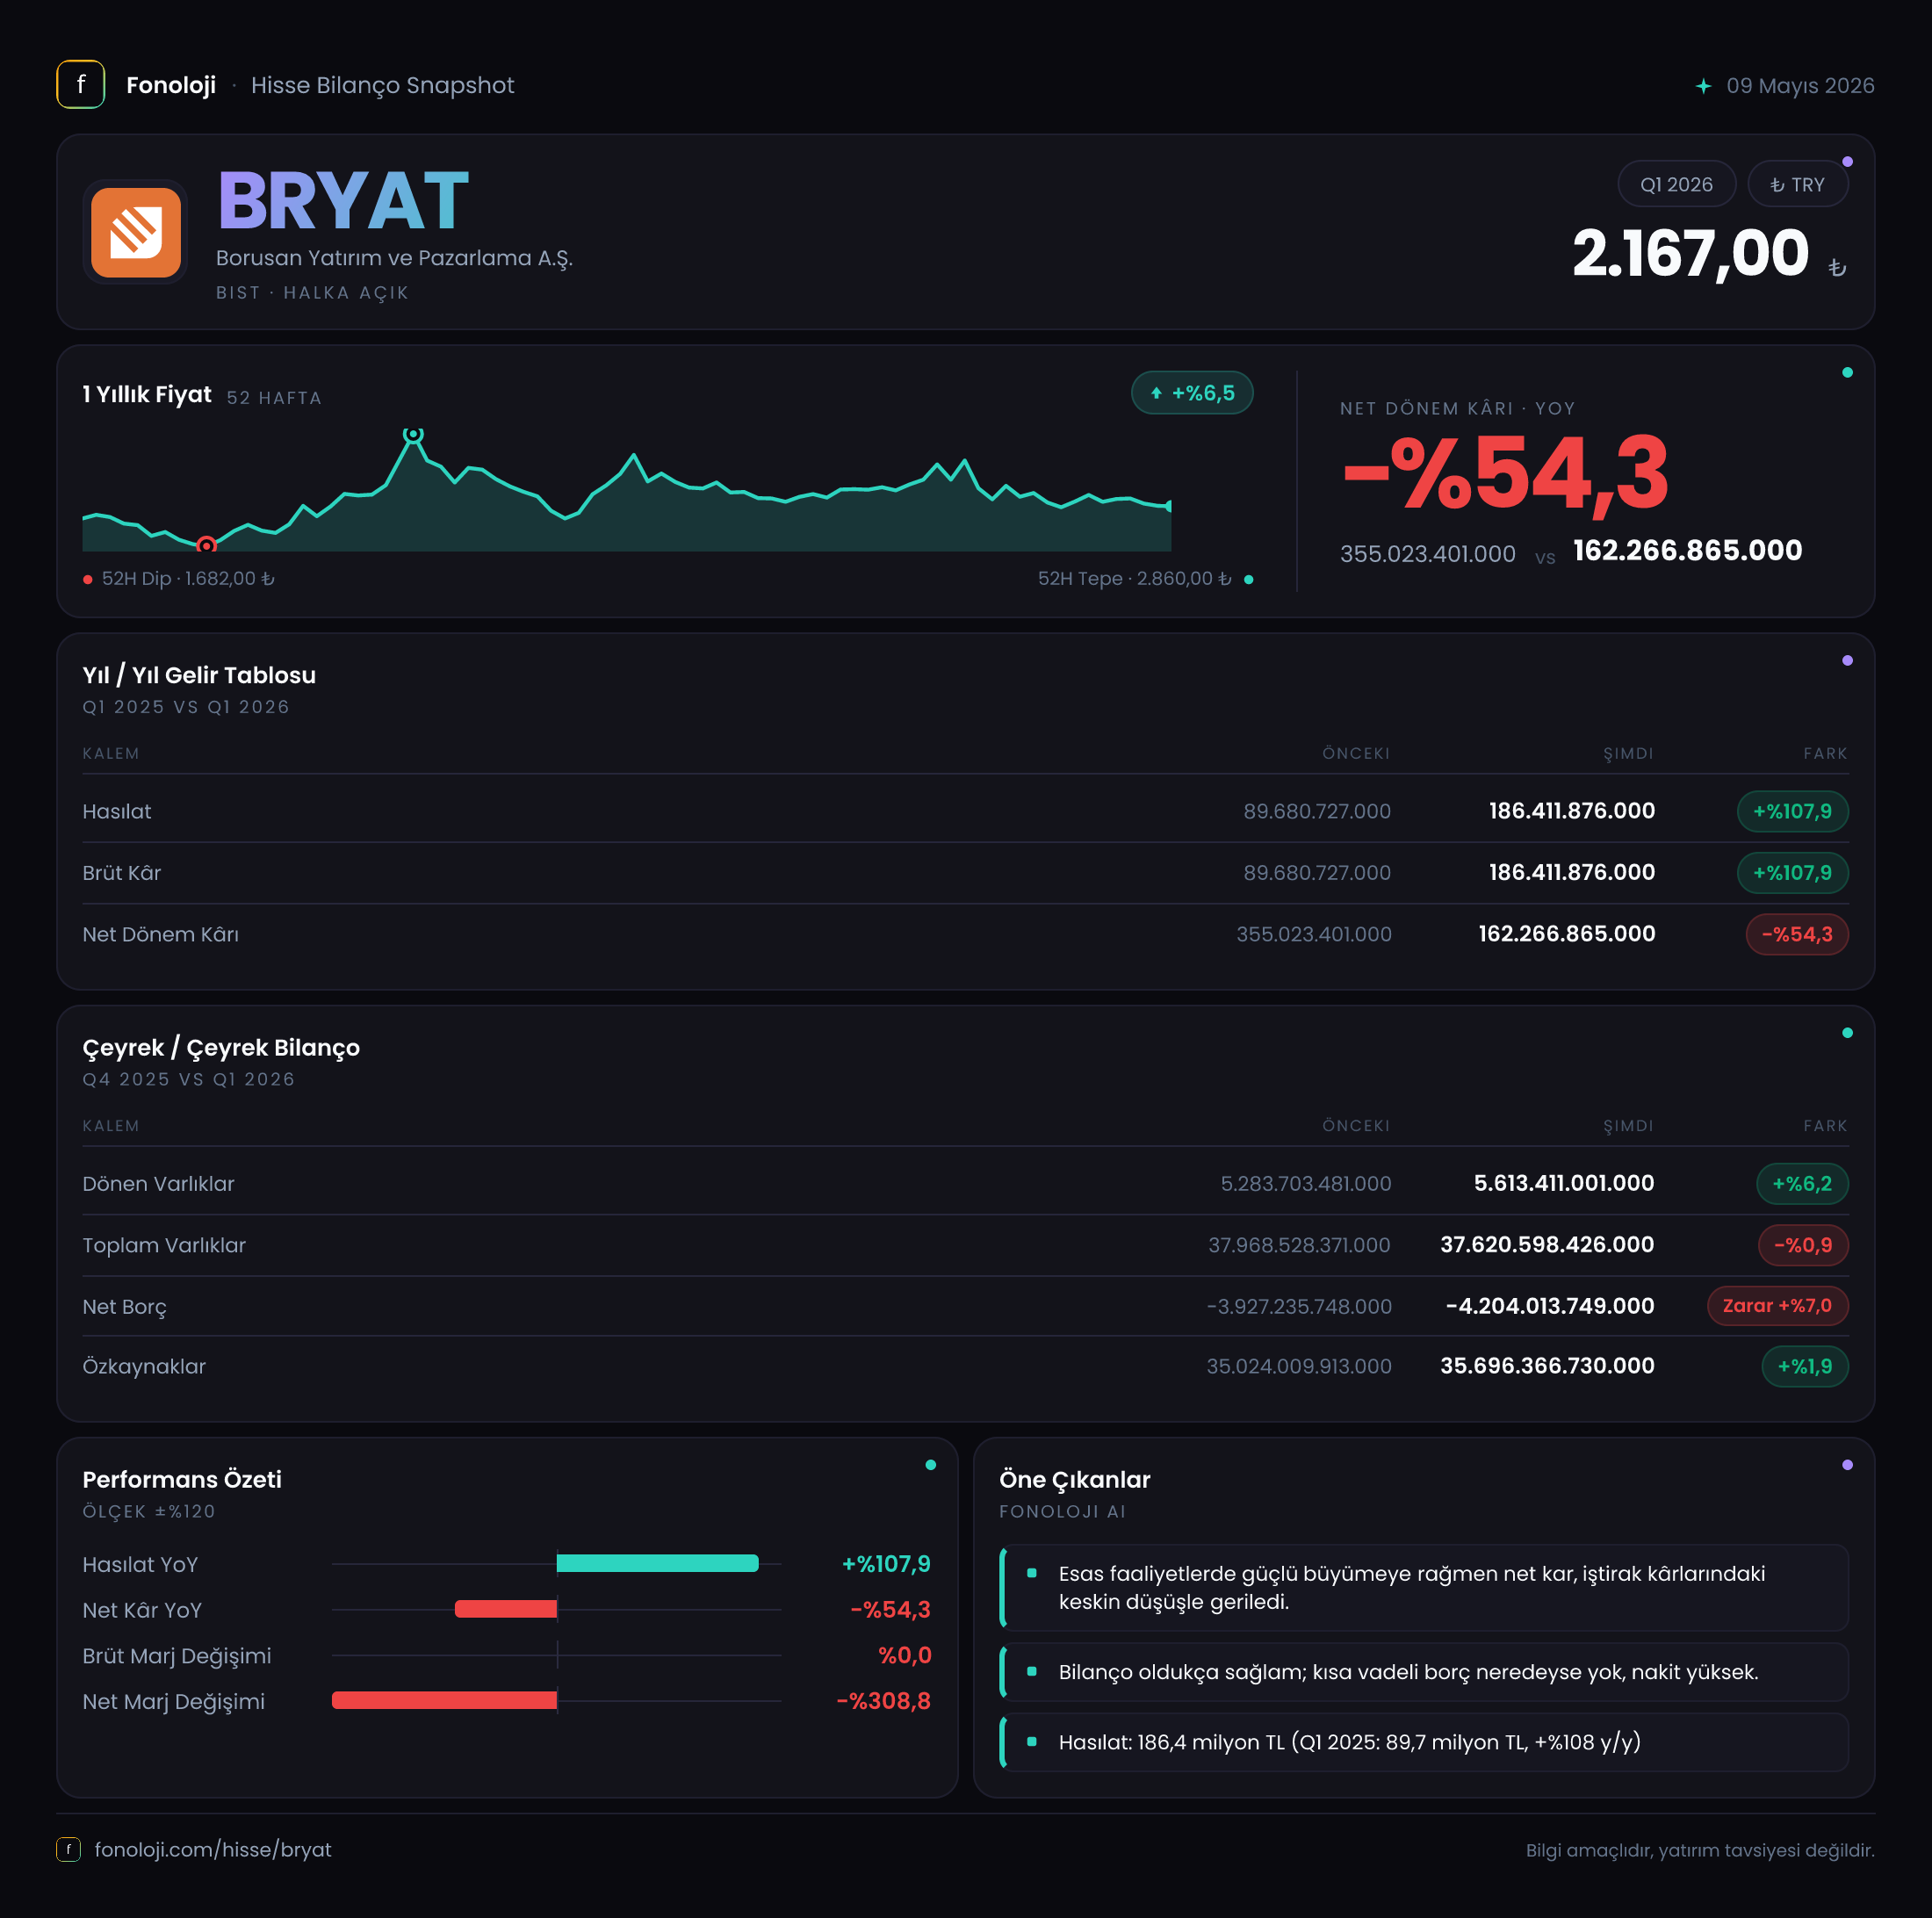This screenshot has height=1918, width=1932.
Task: Click the Dönen Varlıklar +%6,2 badge
Action: click(x=1802, y=1183)
